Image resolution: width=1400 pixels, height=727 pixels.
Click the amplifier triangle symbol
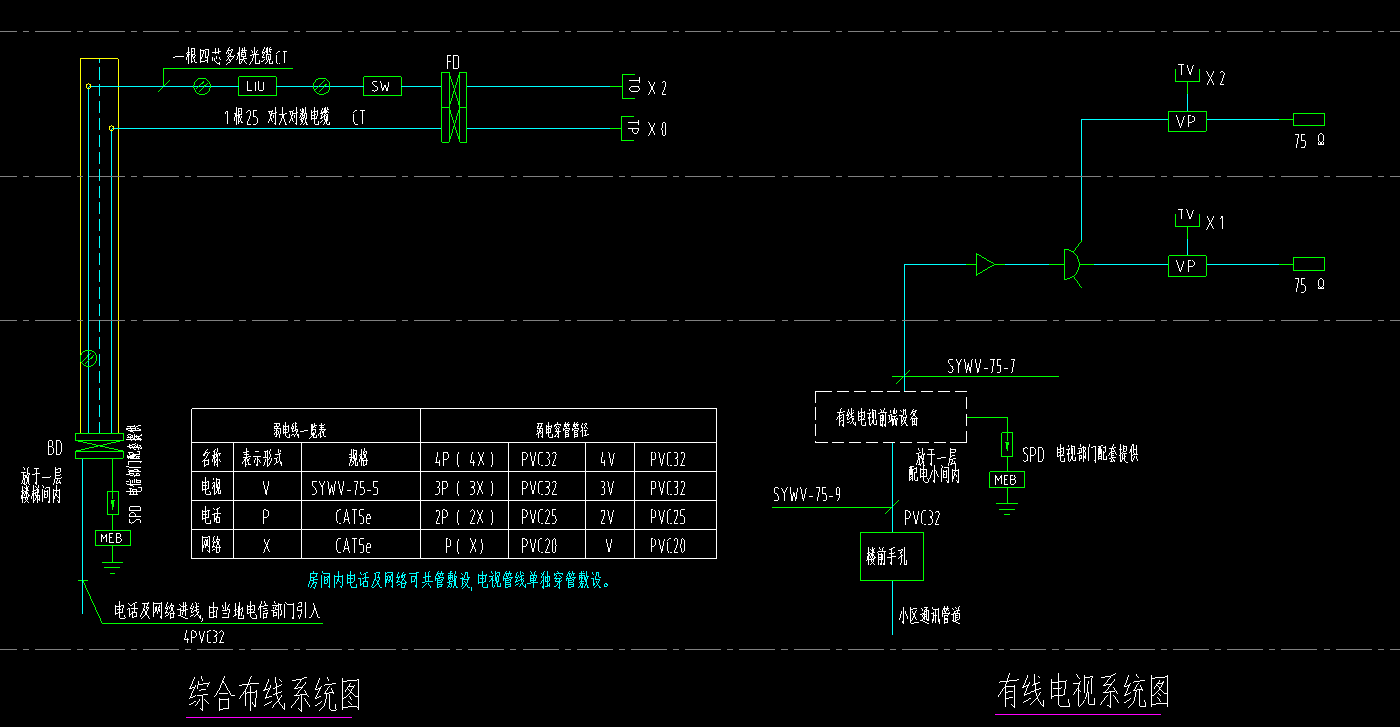(985, 265)
